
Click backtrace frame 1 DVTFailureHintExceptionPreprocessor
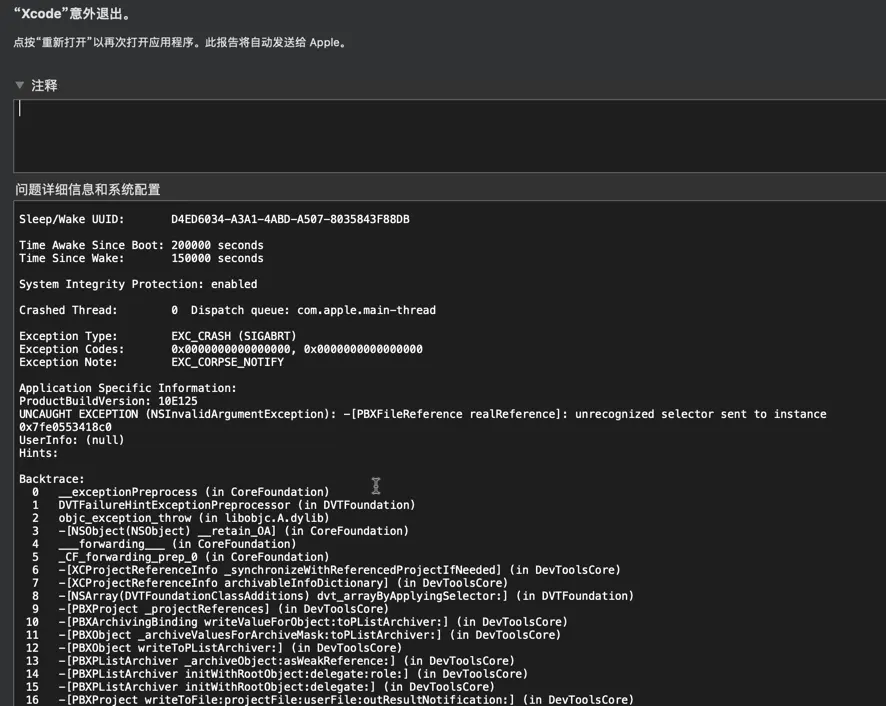coord(223,505)
